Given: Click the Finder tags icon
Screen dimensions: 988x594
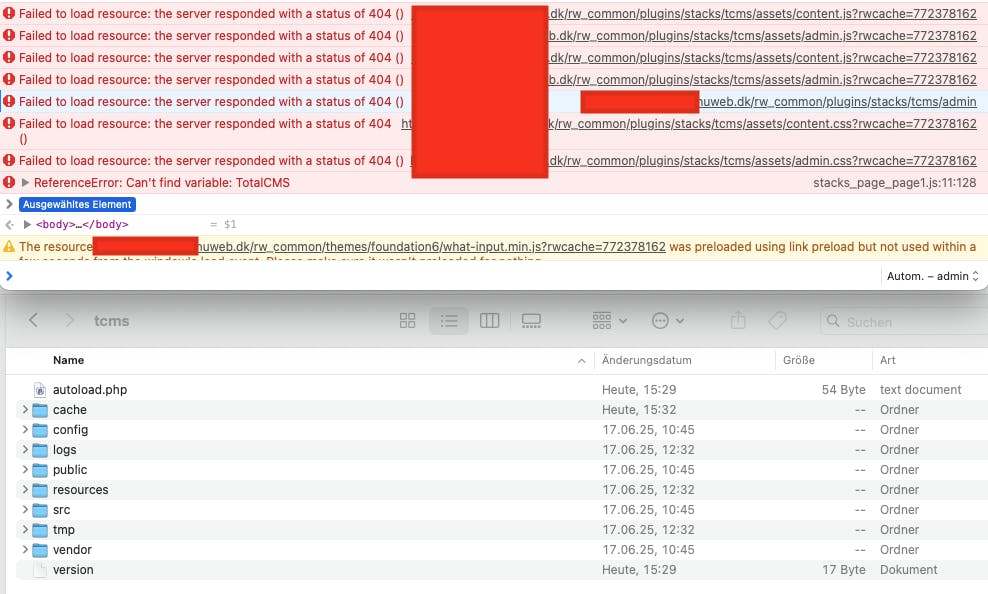Looking at the screenshot, I should click(778, 321).
